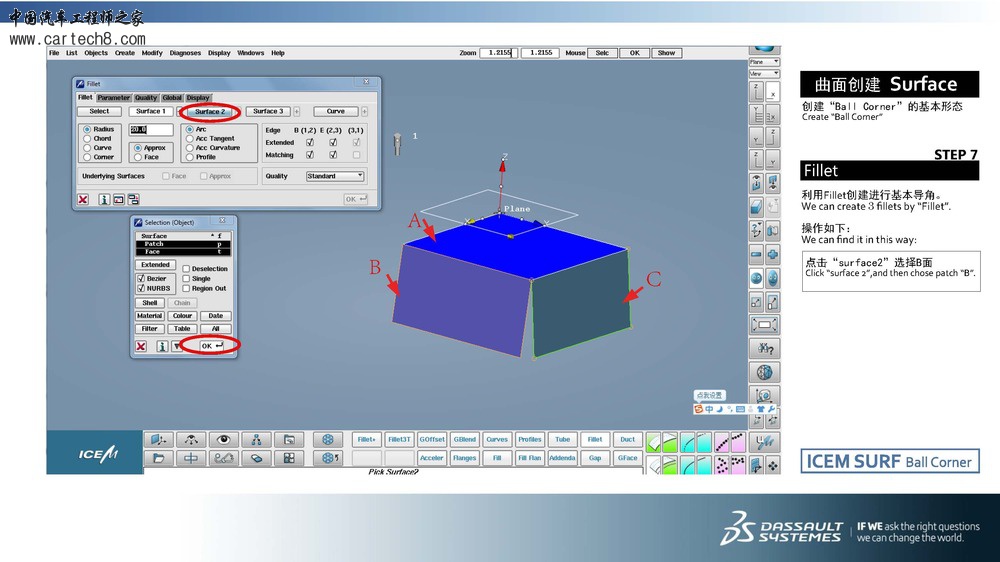Open the Plane dropdown in right panel
The image size is (1000, 562).
763,62
